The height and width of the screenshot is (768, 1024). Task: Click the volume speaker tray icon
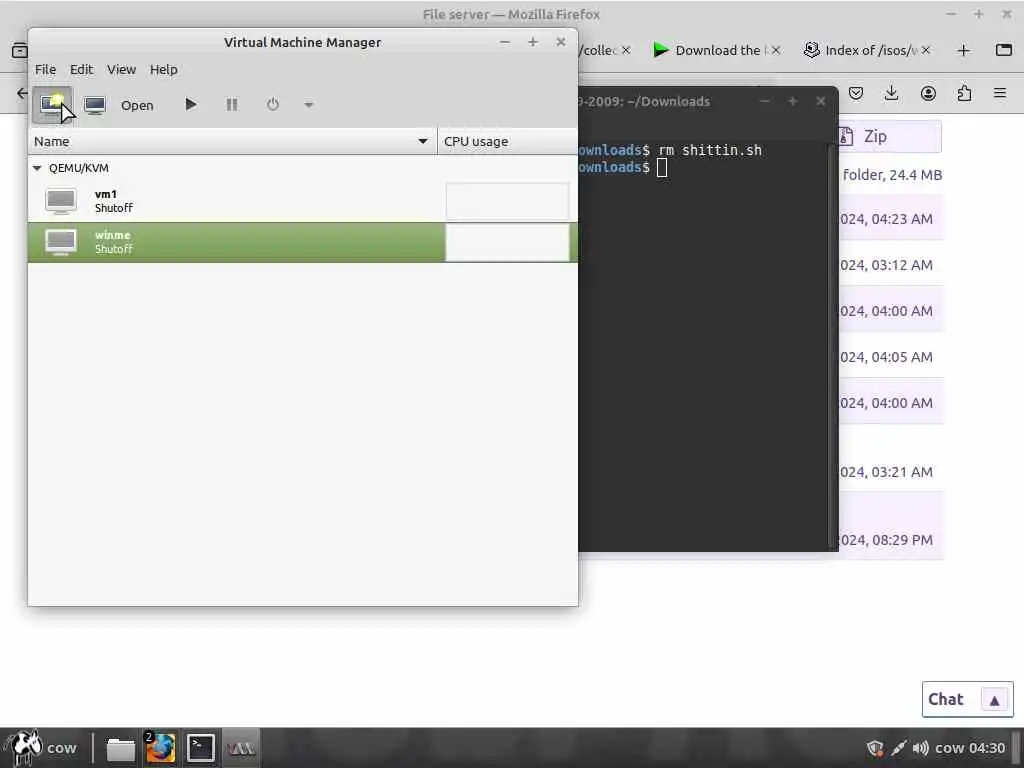point(921,748)
